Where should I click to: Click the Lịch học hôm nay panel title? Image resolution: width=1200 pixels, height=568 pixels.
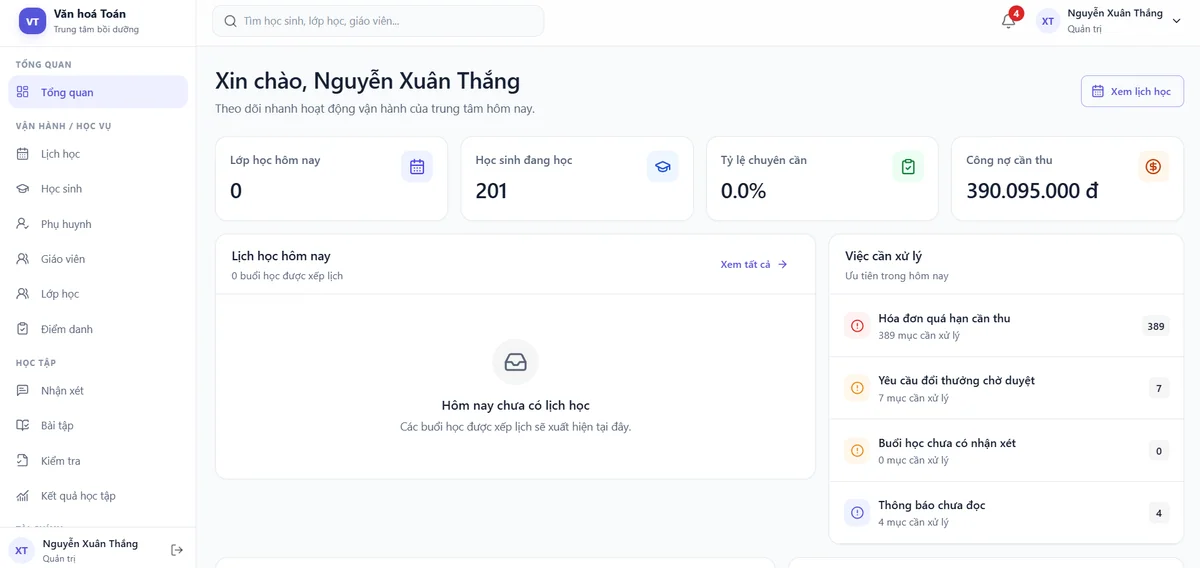pyautogui.click(x=281, y=256)
